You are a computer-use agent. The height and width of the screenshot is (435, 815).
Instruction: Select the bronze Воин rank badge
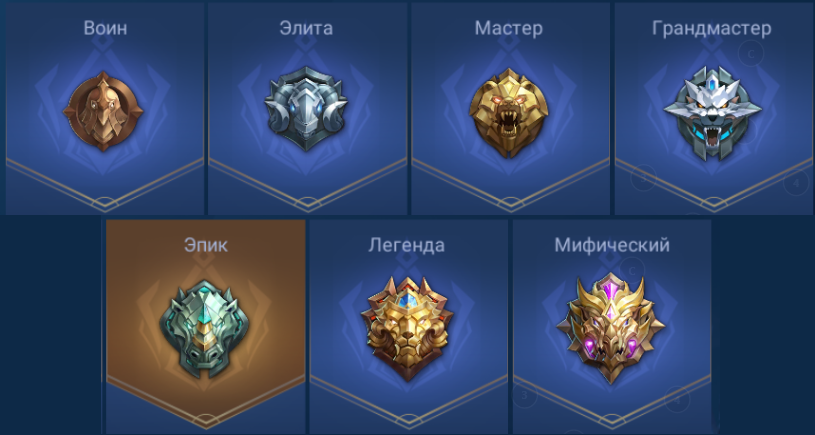tap(103, 111)
